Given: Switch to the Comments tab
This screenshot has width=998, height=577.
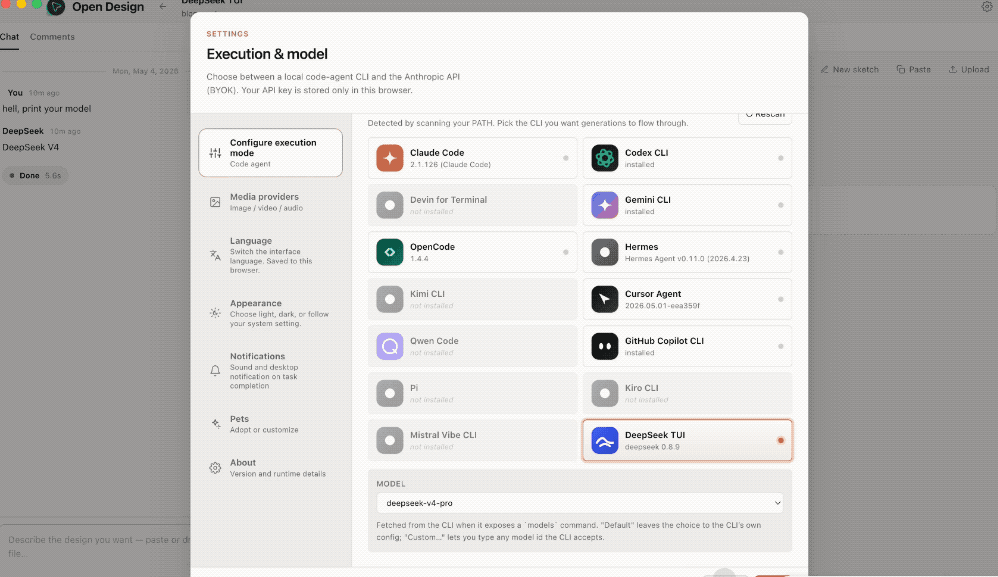Looking at the screenshot, I should tap(52, 37).
